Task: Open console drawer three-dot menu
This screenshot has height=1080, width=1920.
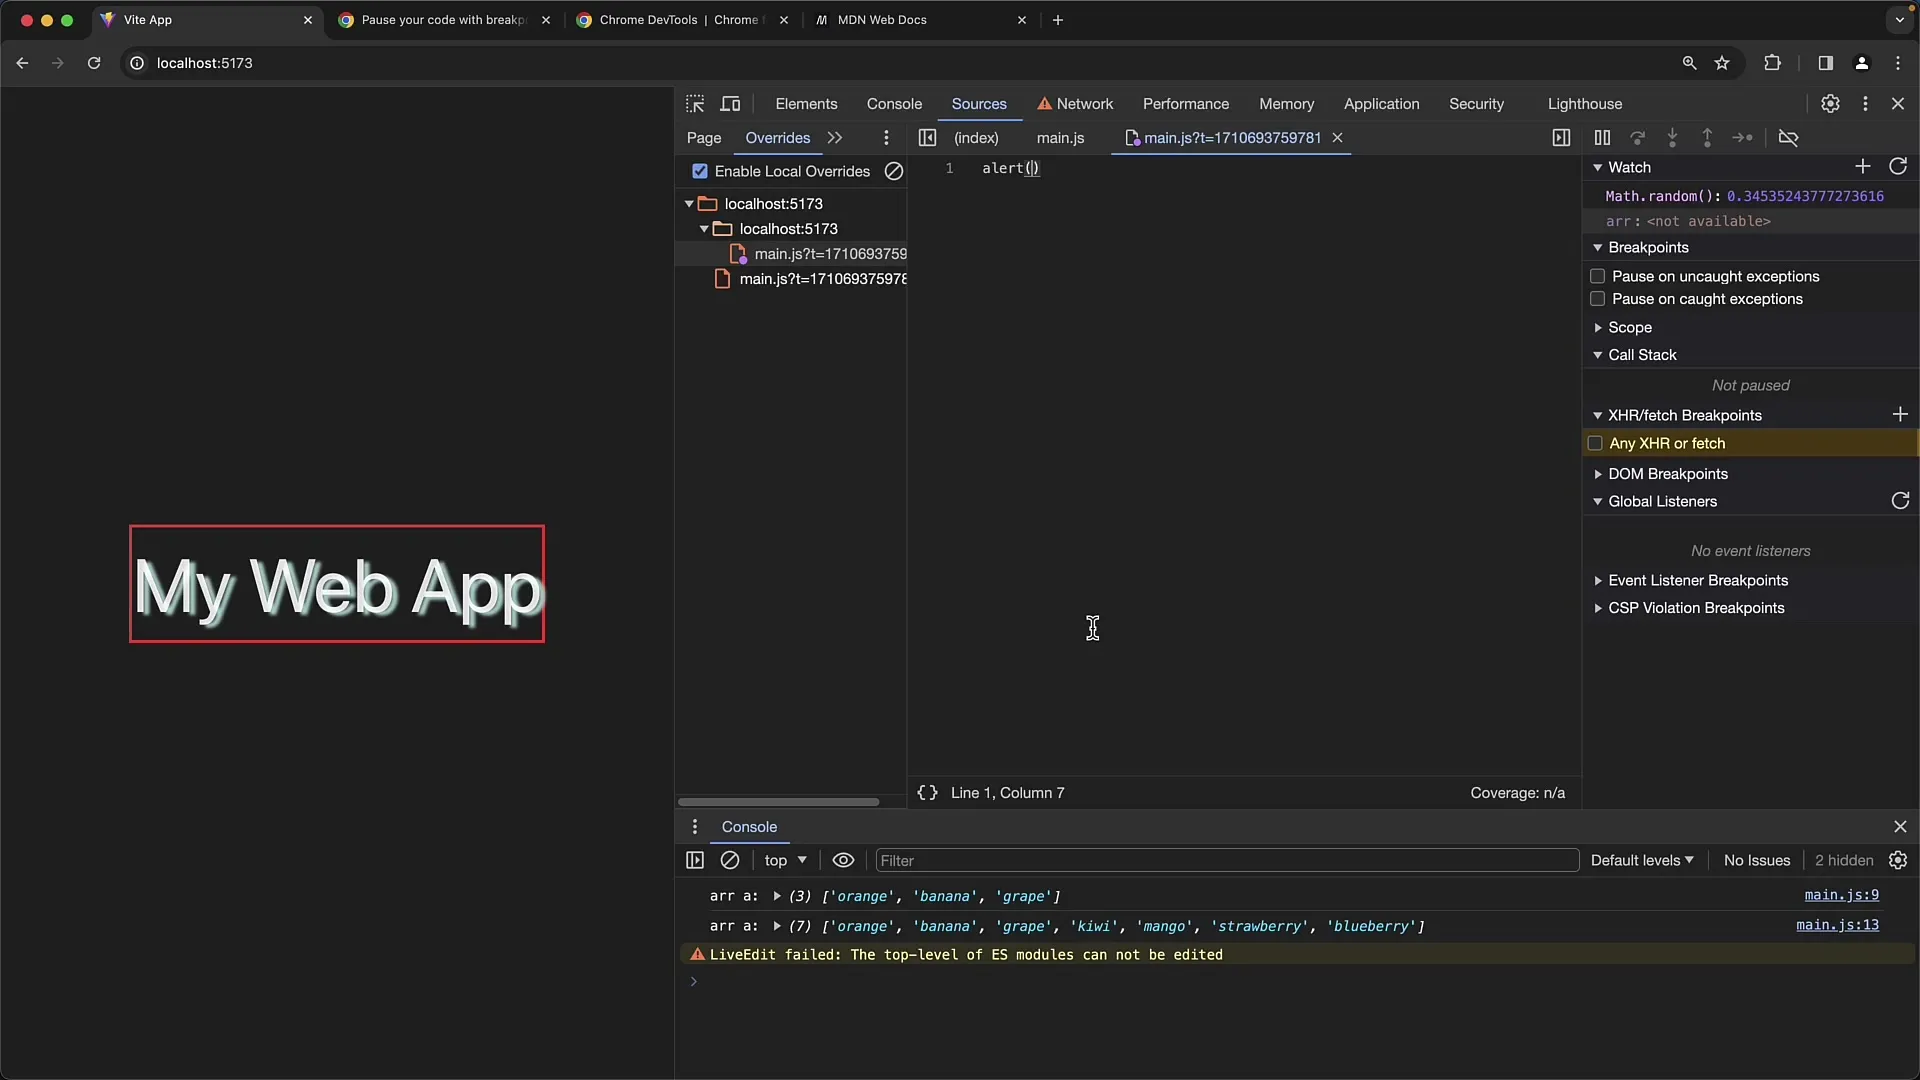Action: tap(695, 827)
